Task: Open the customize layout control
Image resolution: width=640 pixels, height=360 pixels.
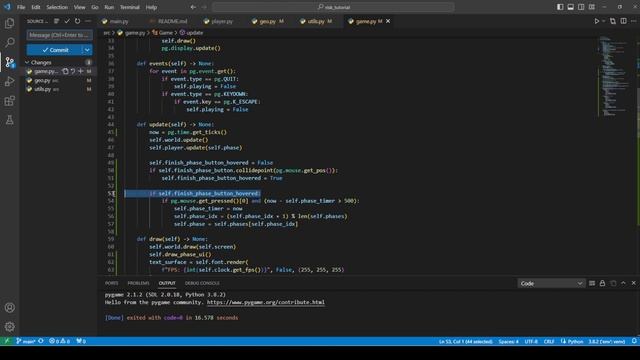Action: coord(592,7)
